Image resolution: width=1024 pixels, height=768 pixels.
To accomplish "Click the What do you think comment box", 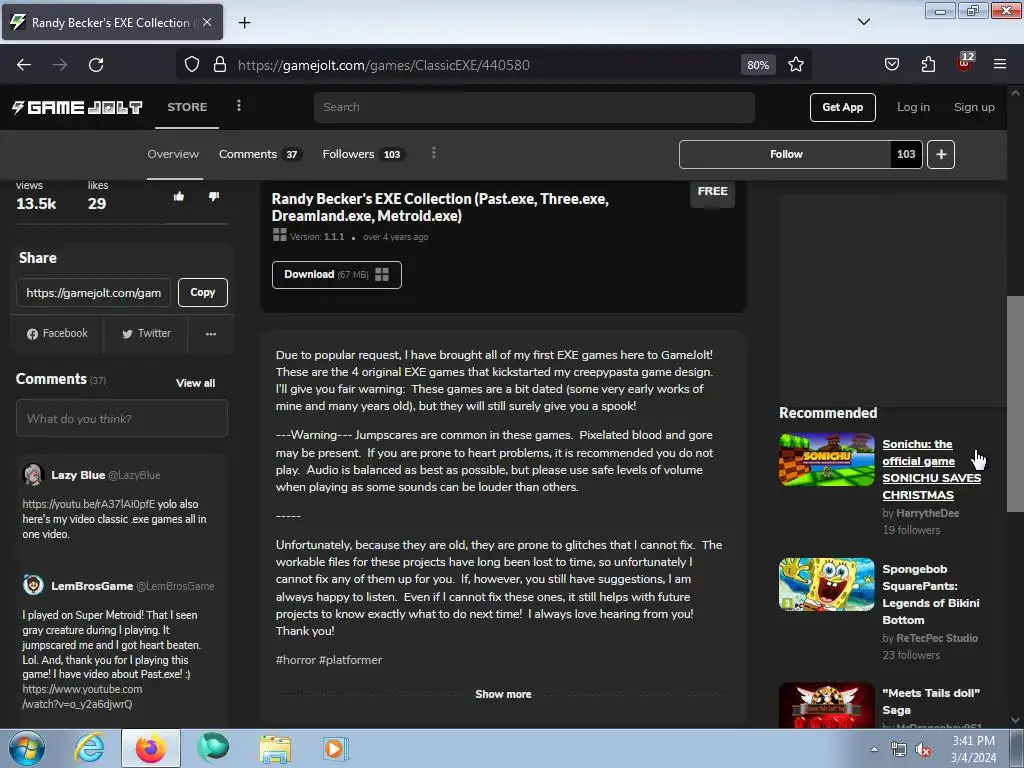I will coord(122,419).
